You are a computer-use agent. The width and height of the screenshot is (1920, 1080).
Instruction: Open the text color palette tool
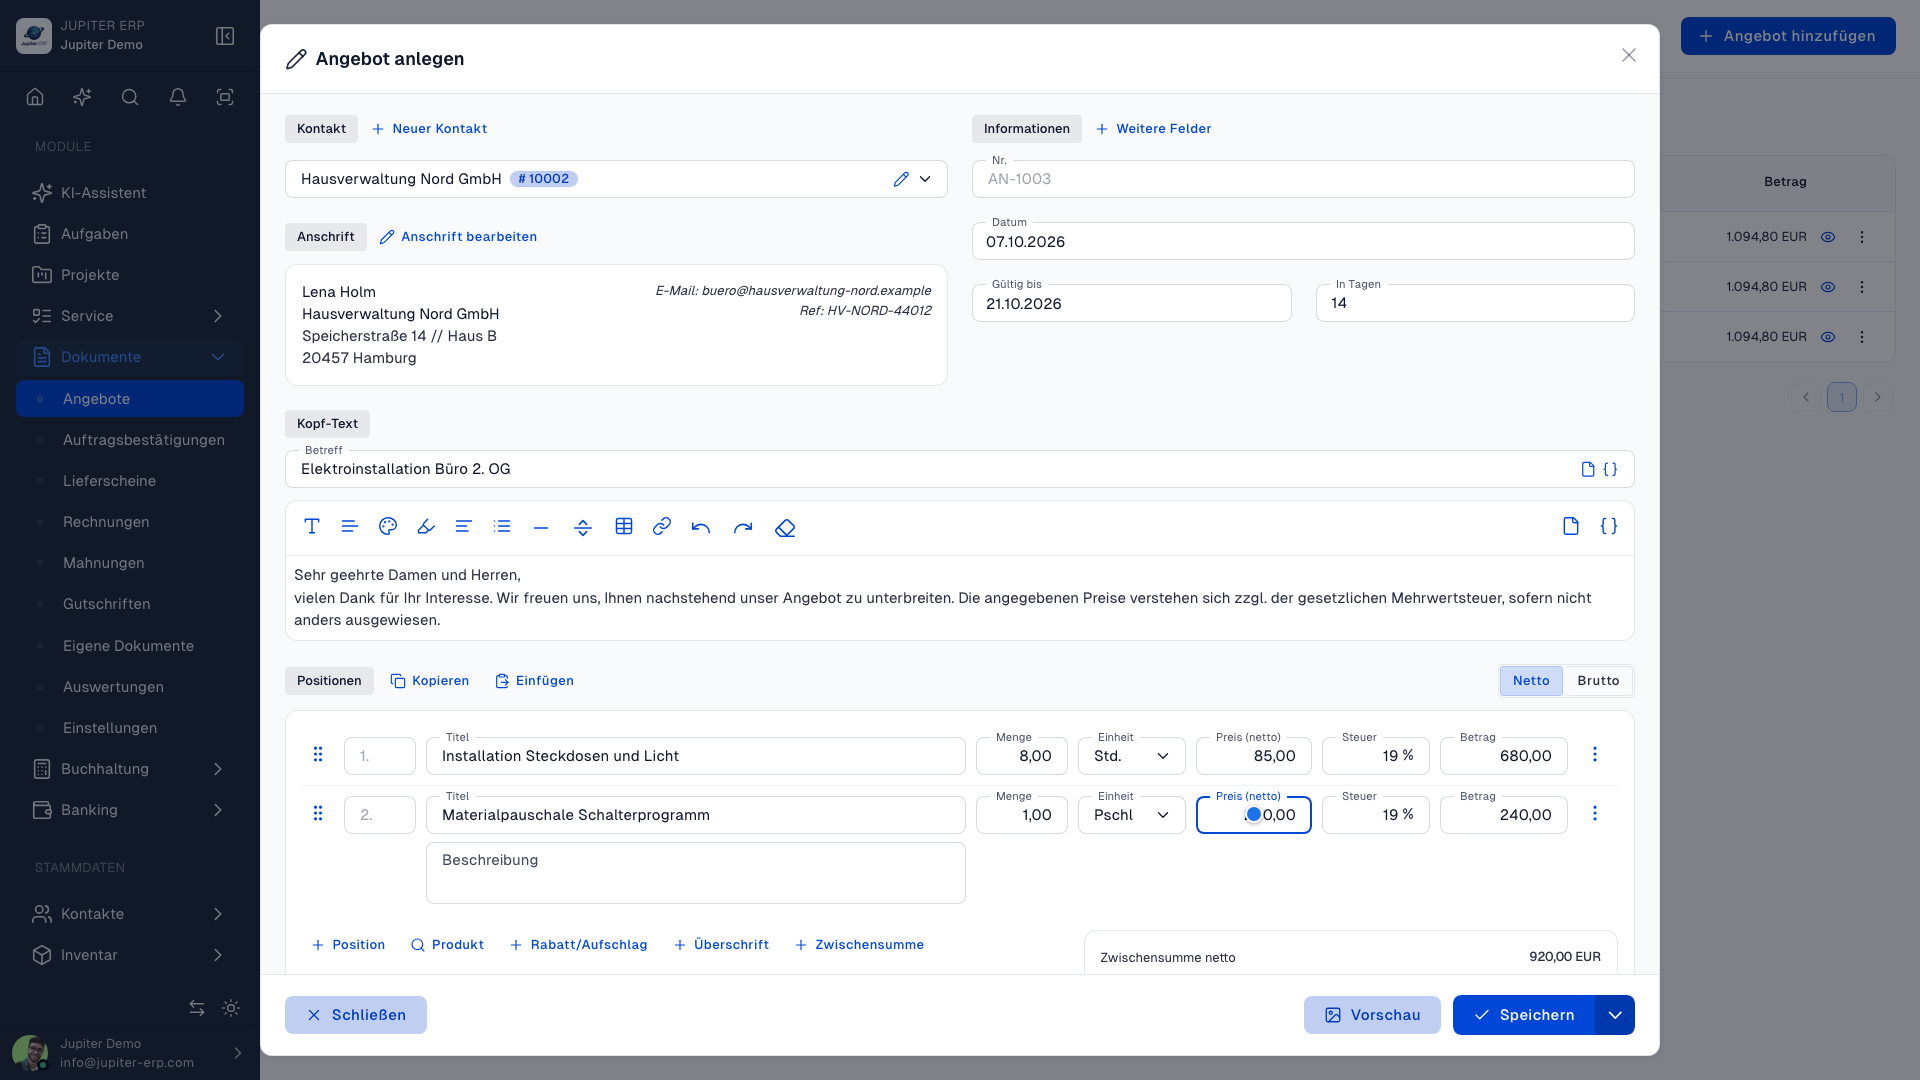pyautogui.click(x=388, y=526)
